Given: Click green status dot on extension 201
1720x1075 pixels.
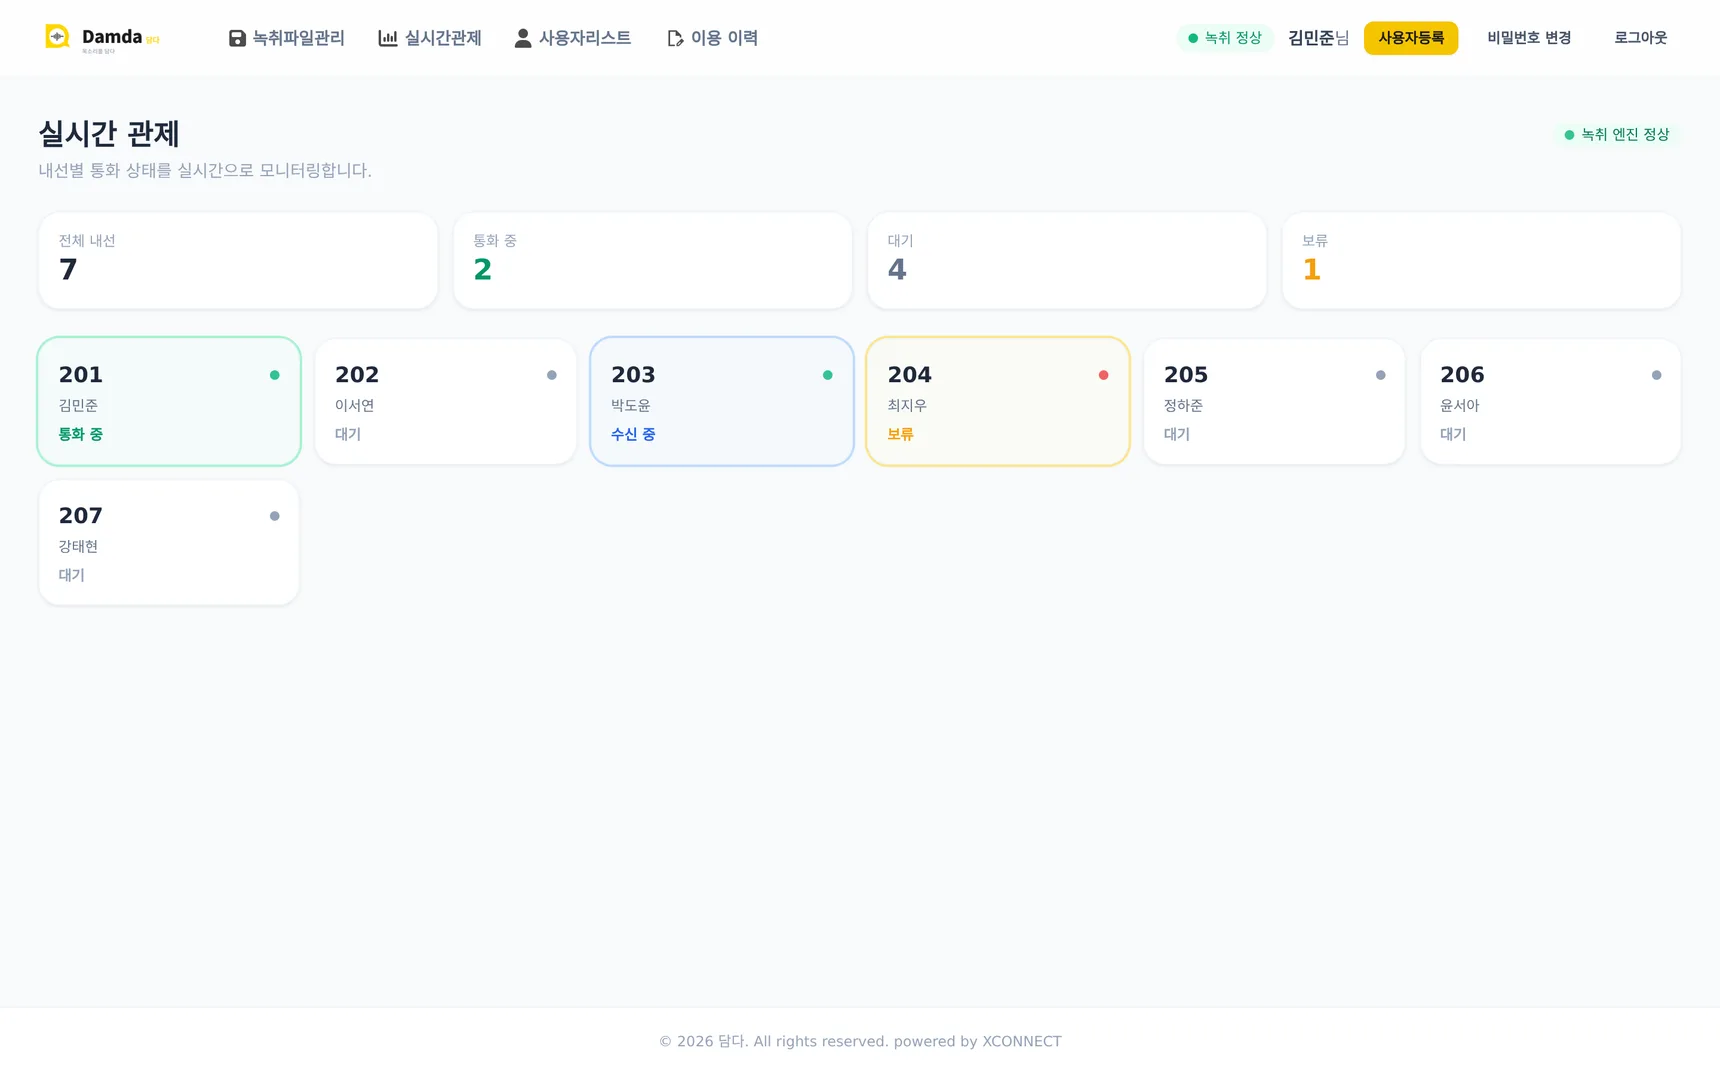Looking at the screenshot, I should click(x=274, y=375).
